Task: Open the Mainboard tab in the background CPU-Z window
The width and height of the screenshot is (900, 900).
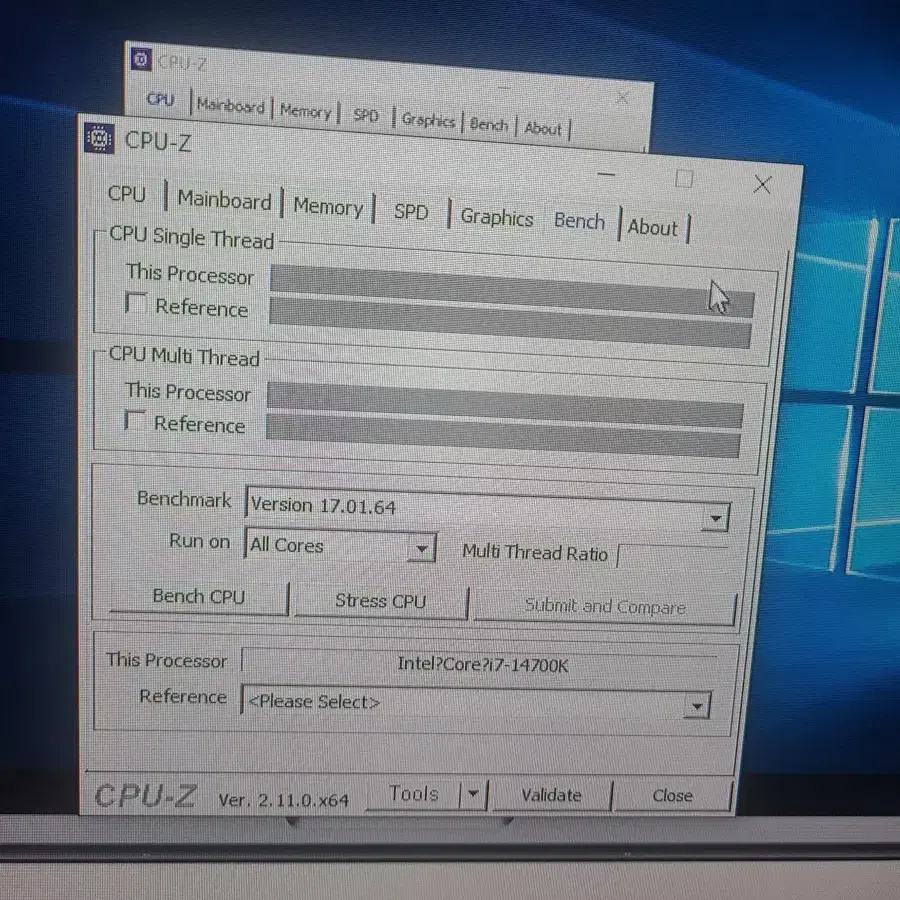Action: click(x=231, y=106)
